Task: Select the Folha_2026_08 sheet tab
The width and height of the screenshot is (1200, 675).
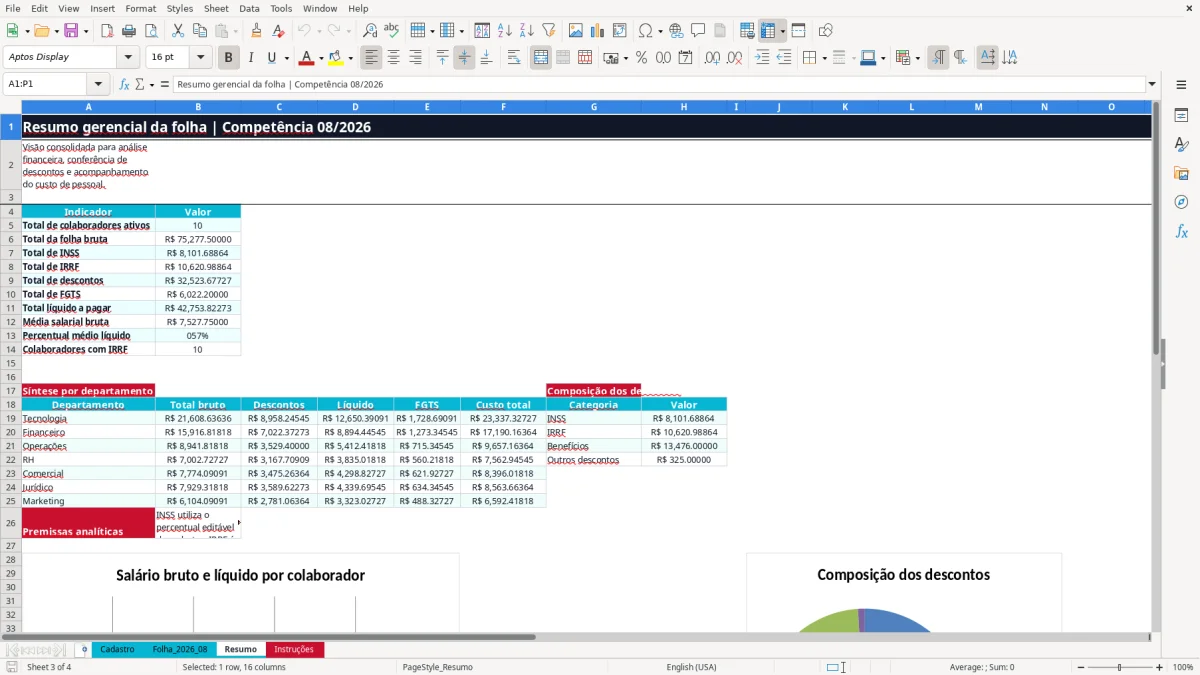Action: click(180, 649)
